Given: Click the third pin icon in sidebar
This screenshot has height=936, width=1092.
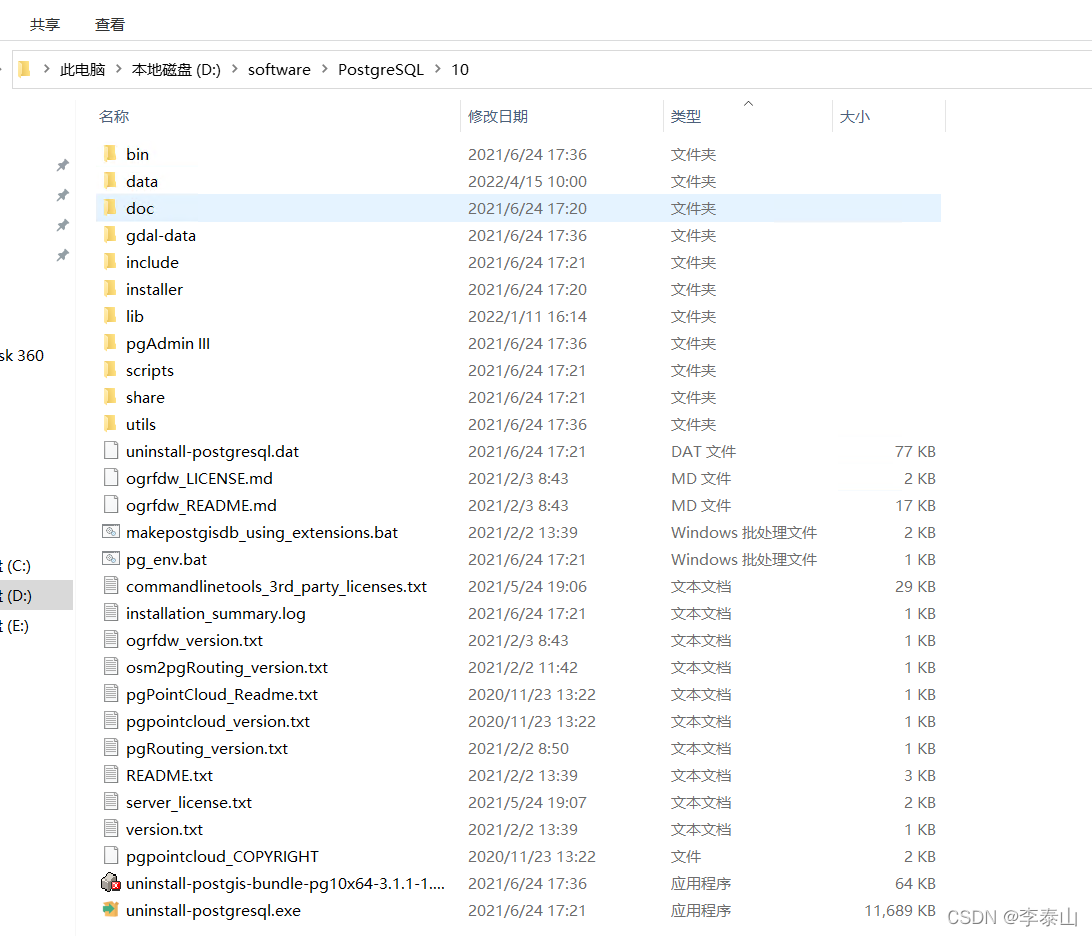Looking at the screenshot, I should [63, 225].
